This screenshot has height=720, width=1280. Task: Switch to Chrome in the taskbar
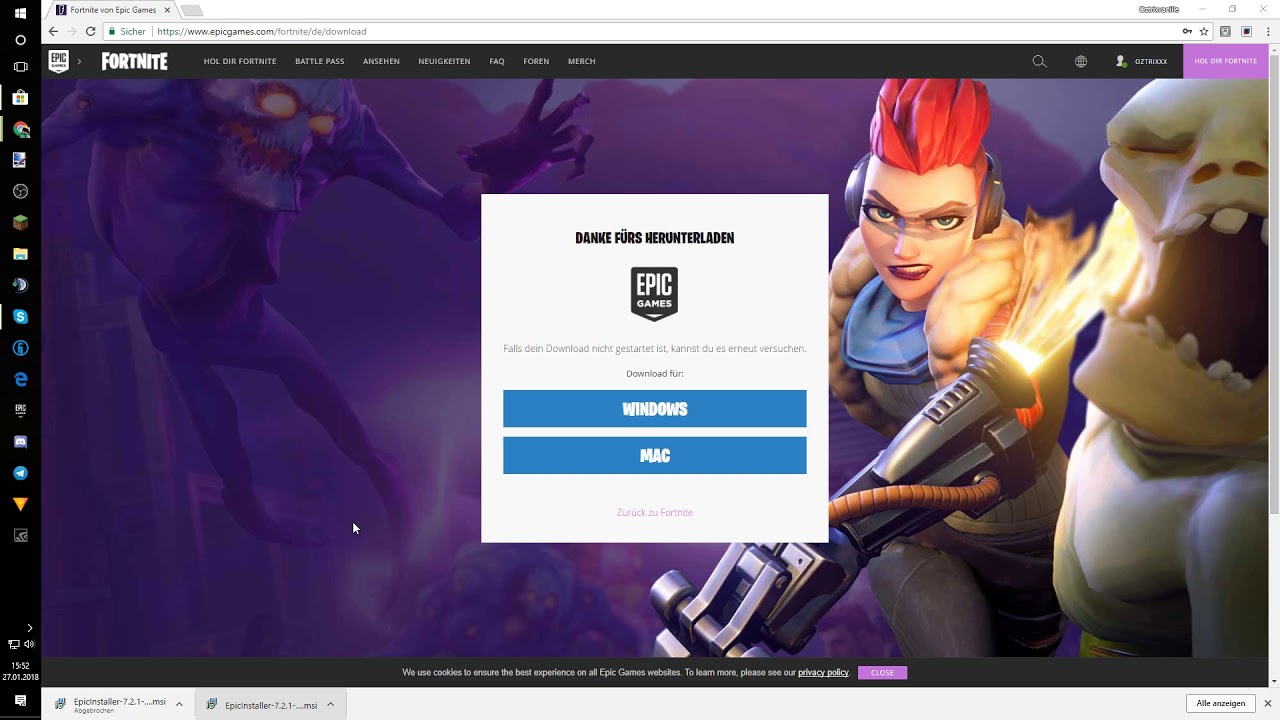(x=20, y=129)
